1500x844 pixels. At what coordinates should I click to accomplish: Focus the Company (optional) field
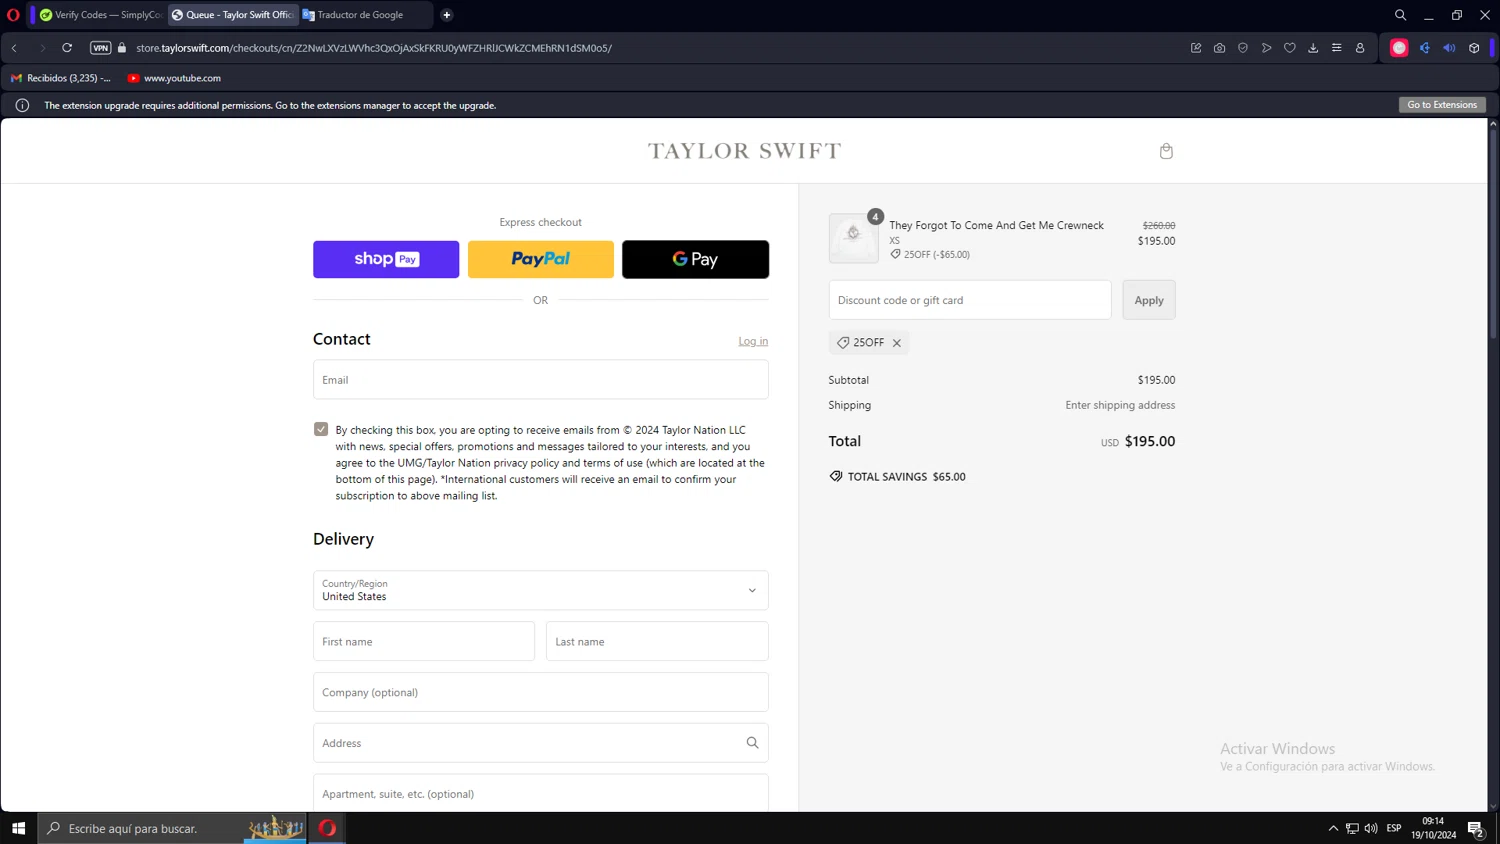click(541, 692)
